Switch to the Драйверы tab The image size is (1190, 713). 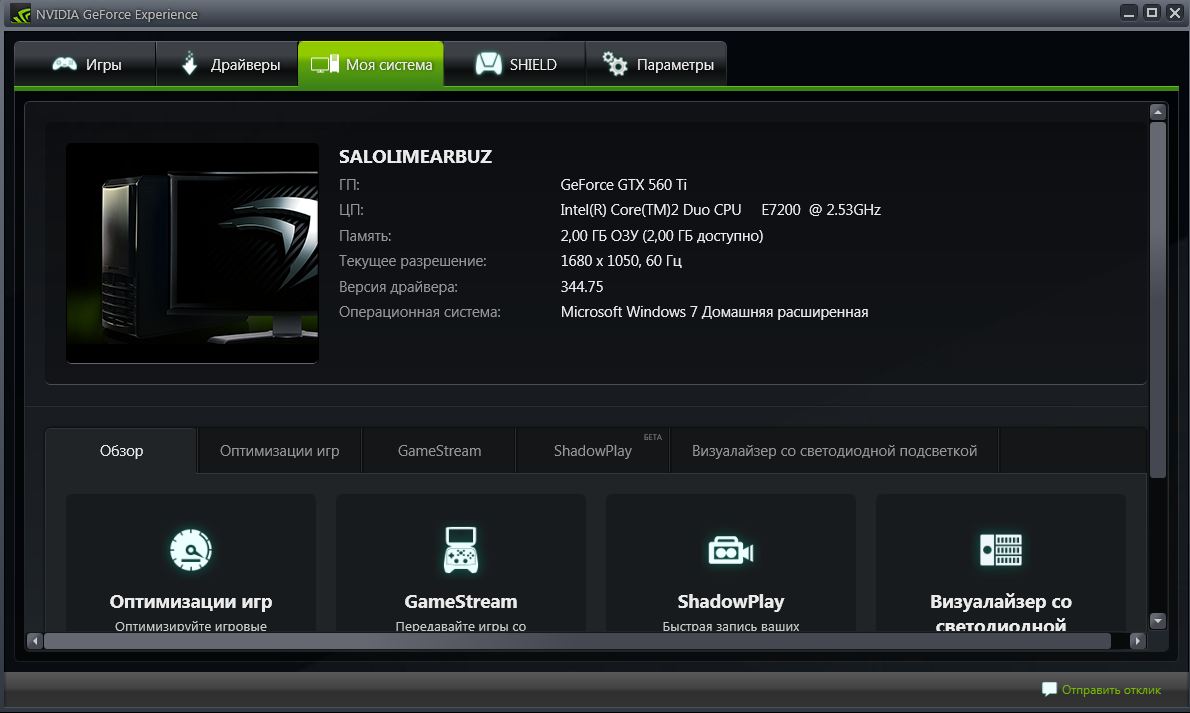pos(227,65)
